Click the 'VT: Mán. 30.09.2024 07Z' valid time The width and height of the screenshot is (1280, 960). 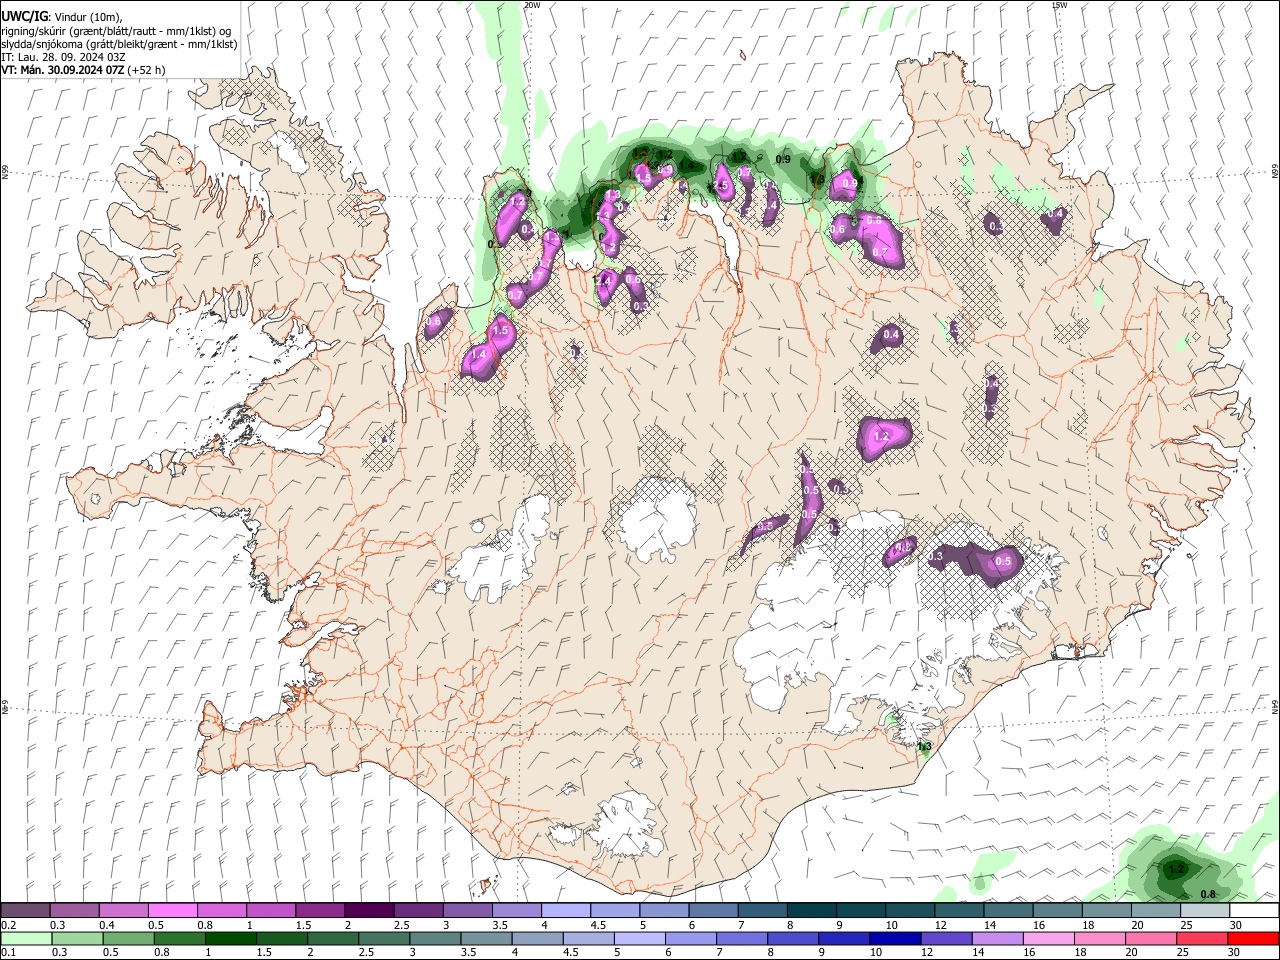(62, 70)
